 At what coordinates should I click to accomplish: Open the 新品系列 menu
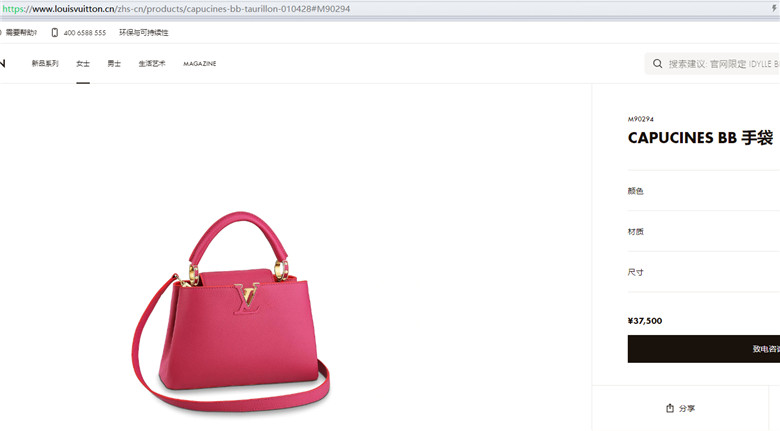[x=45, y=63]
